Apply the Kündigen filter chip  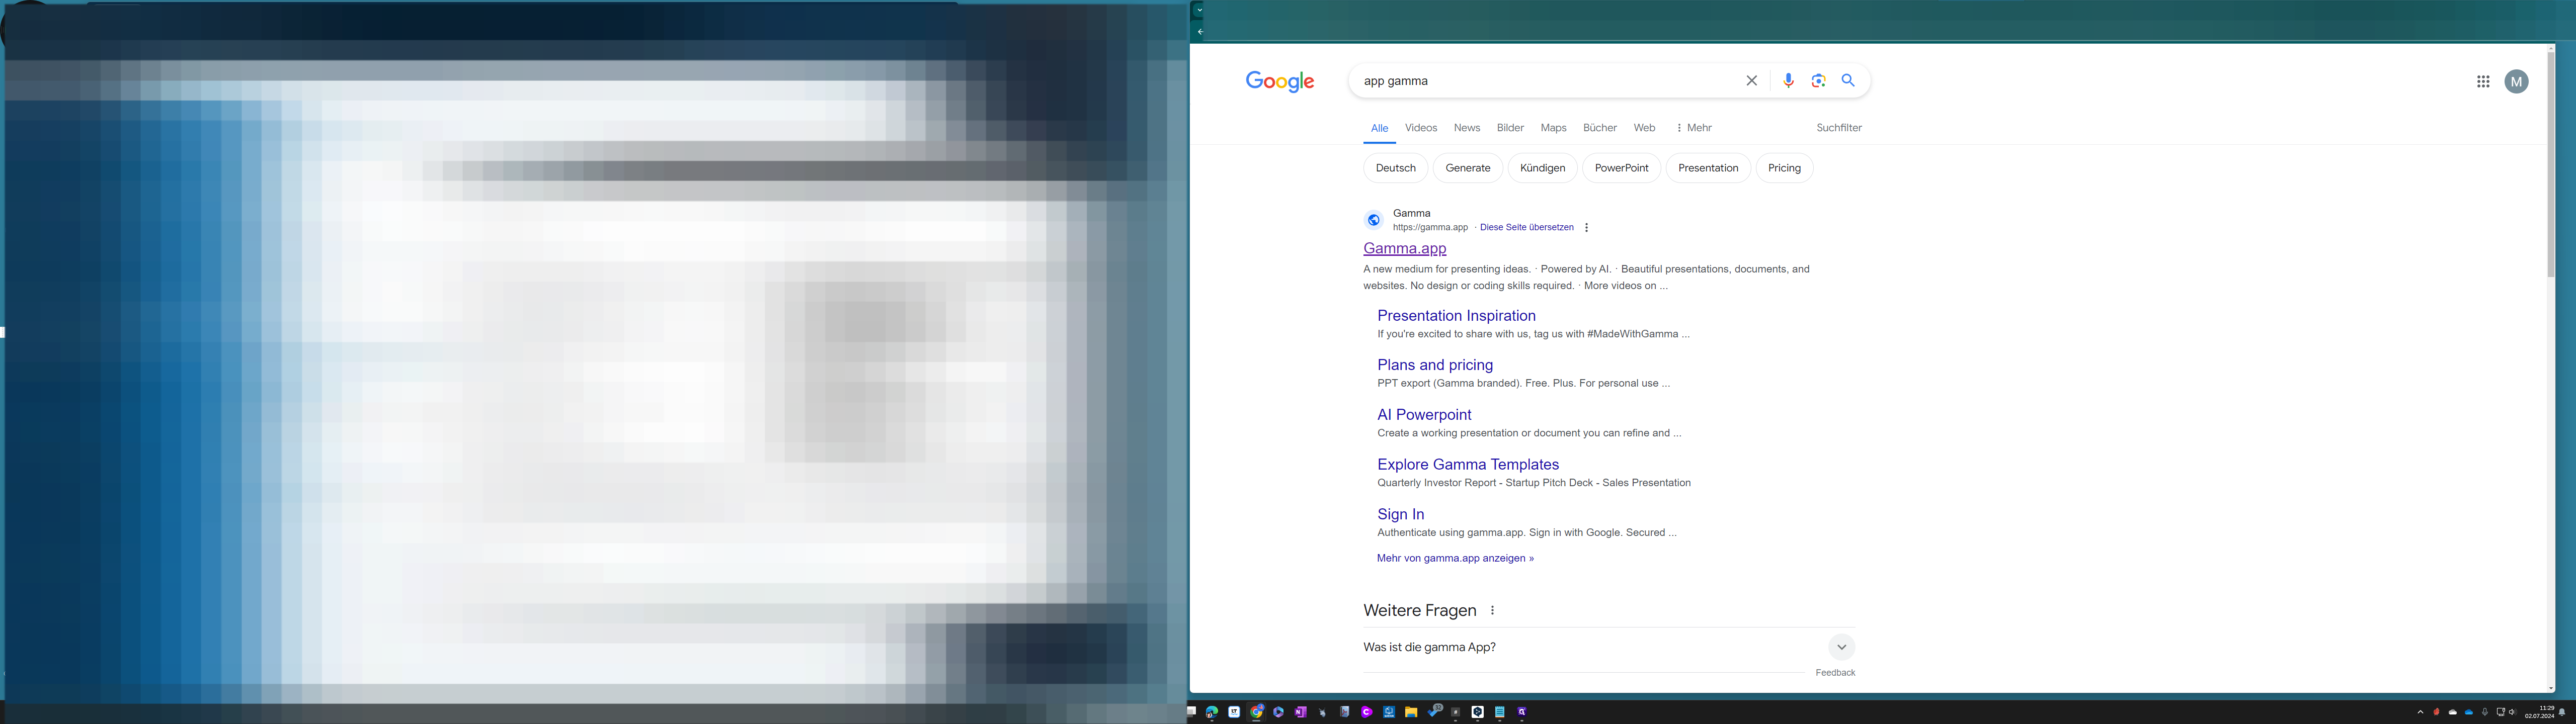1542,168
